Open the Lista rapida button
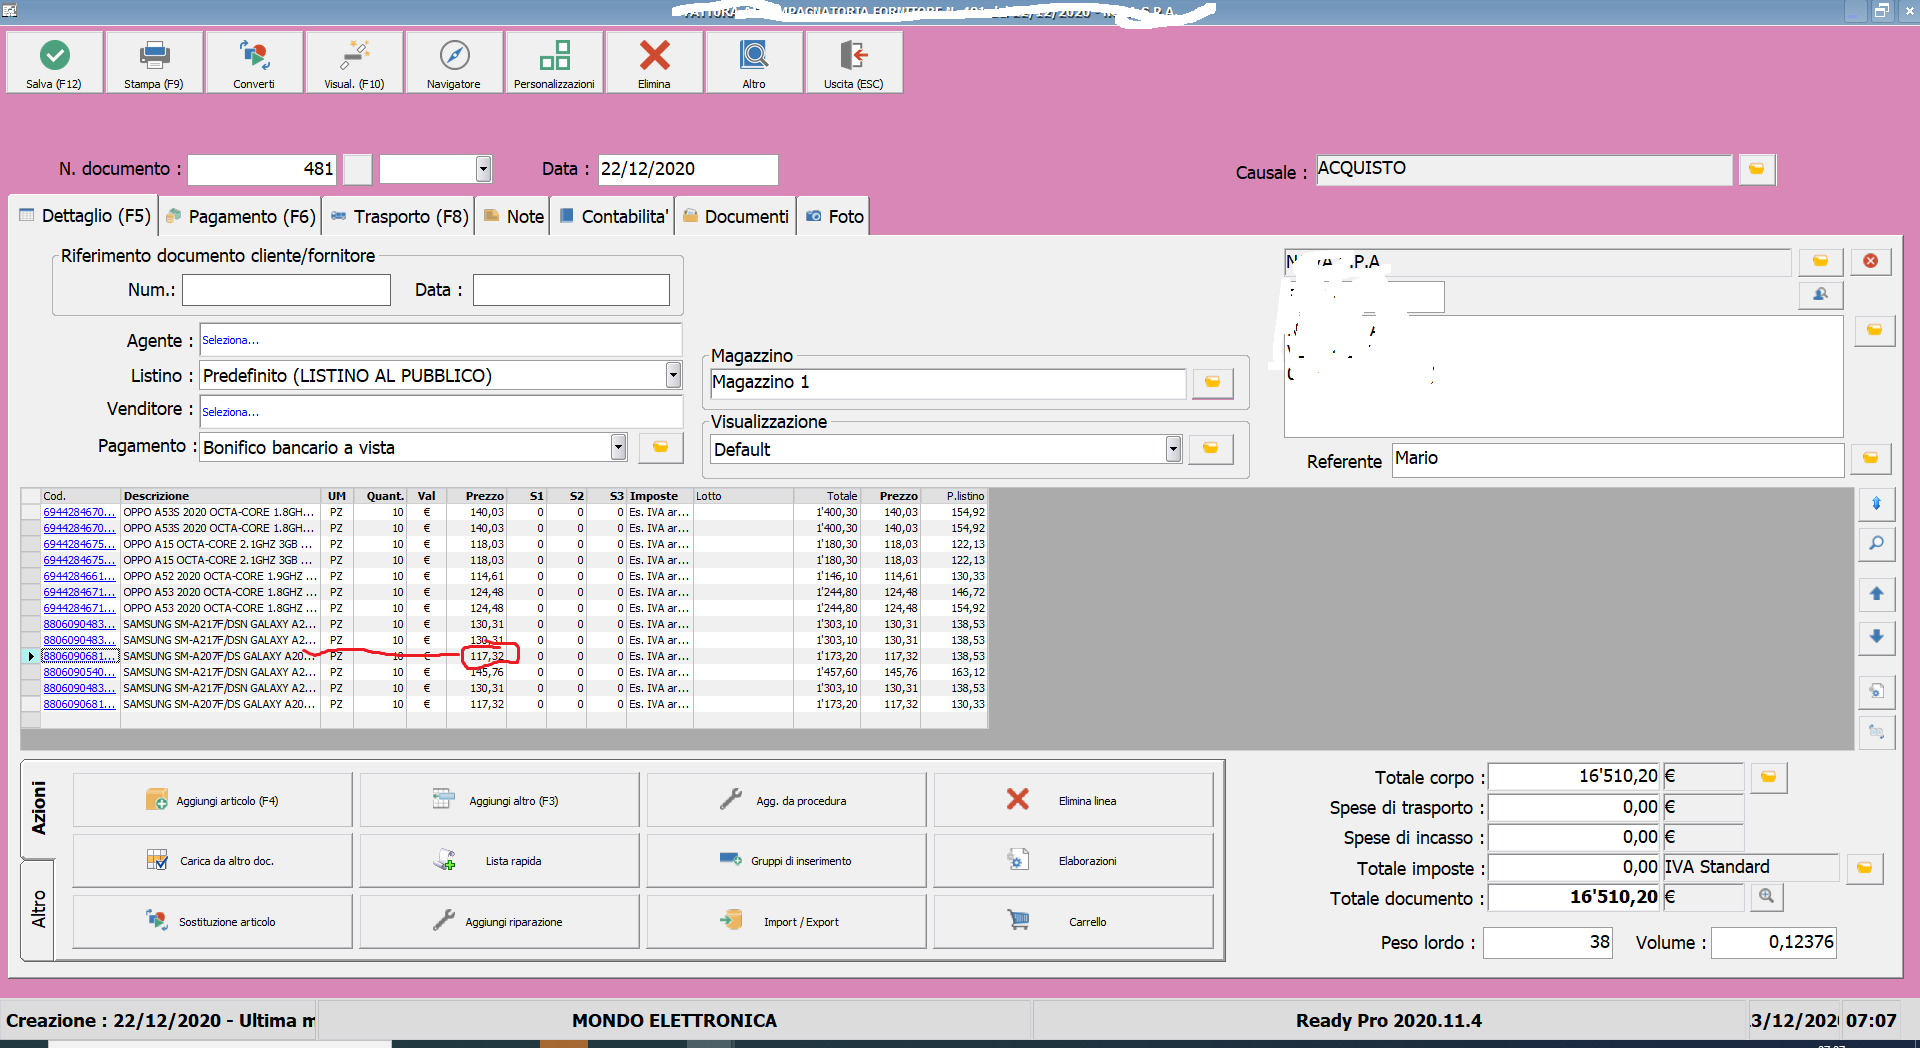The image size is (1920, 1048). pyautogui.click(x=499, y=860)
